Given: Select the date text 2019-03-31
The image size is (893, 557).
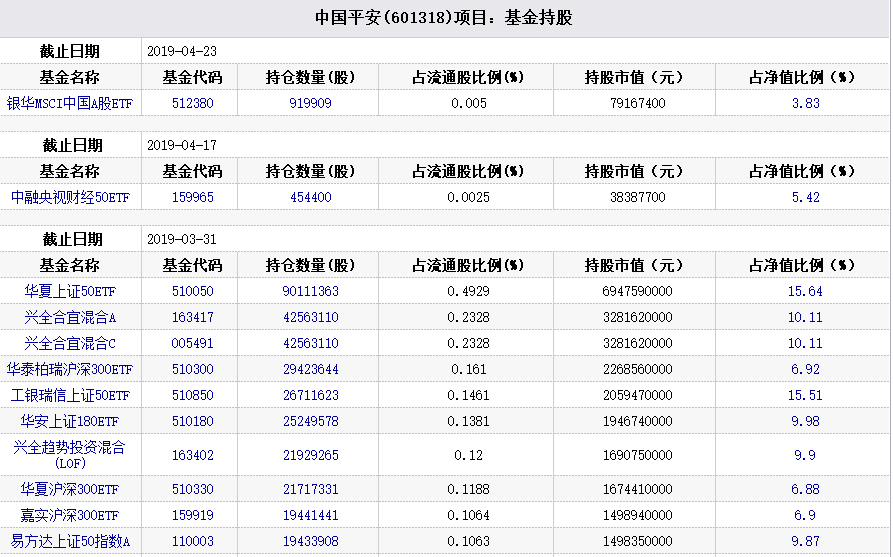Looking at the screenshot, I should coord(182,240).
